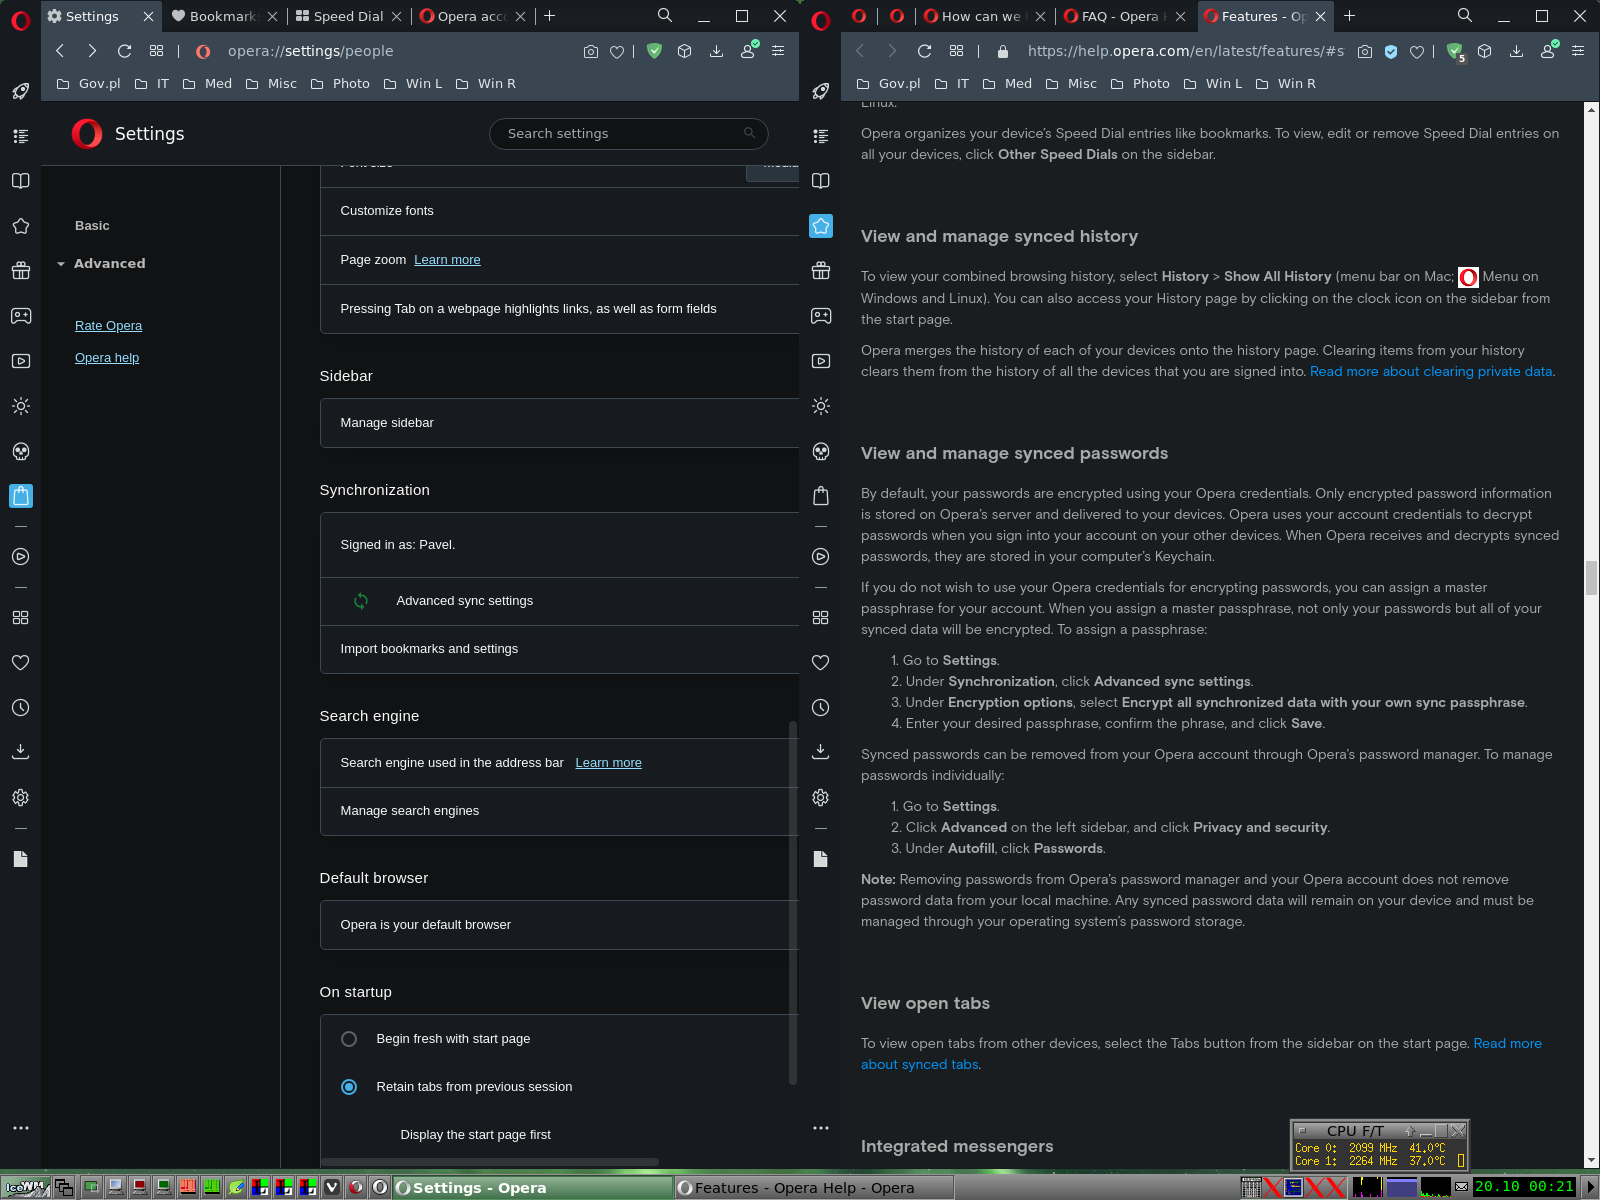Open a new tab in right window
This screenshot has height=1200, width=1600.
[x=1350, y=16]
